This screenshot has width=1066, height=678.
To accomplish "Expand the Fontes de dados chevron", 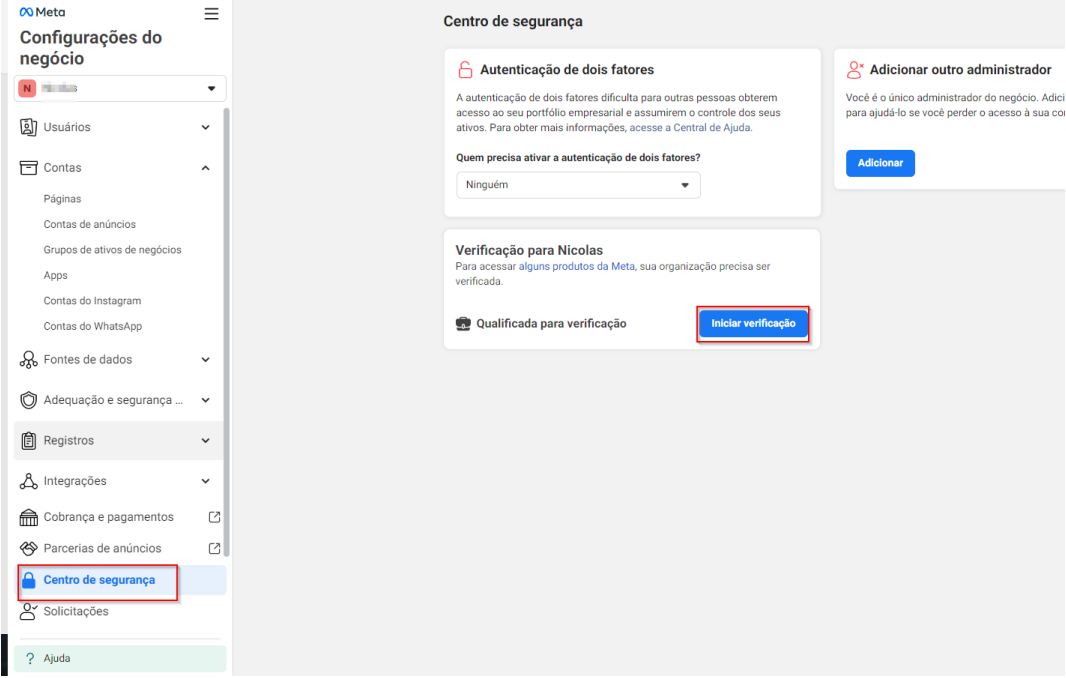I will pyautogui.click(x=205, y=360).
